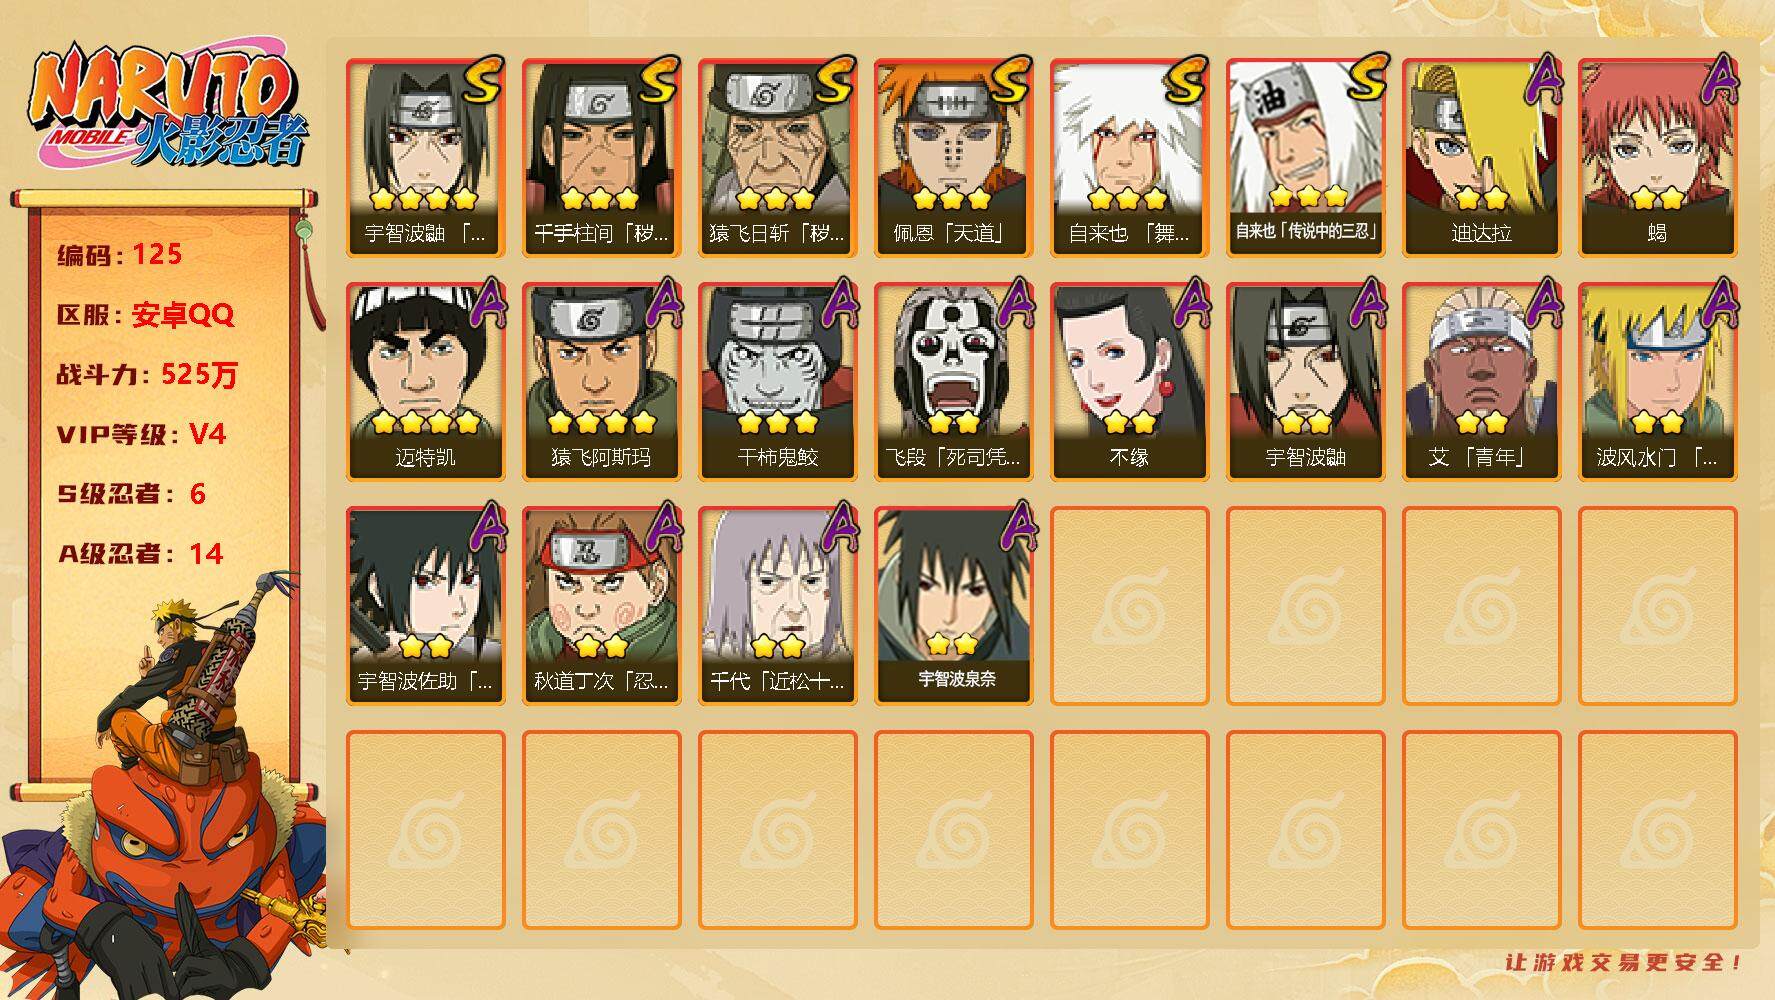Select the 猿飞阿斯玛 ninja card

point(601,382)
